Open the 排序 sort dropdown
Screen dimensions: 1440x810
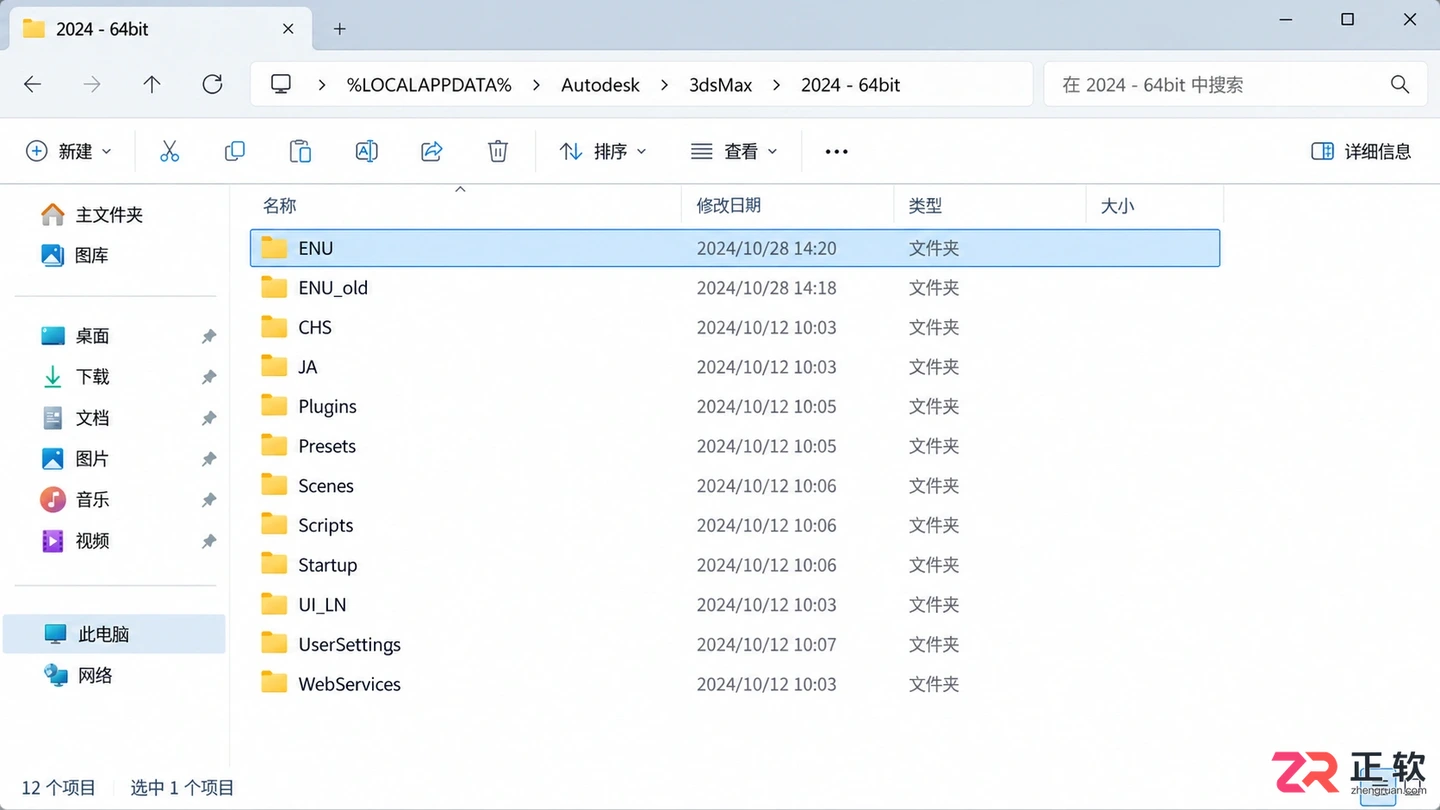pos(603,151)
